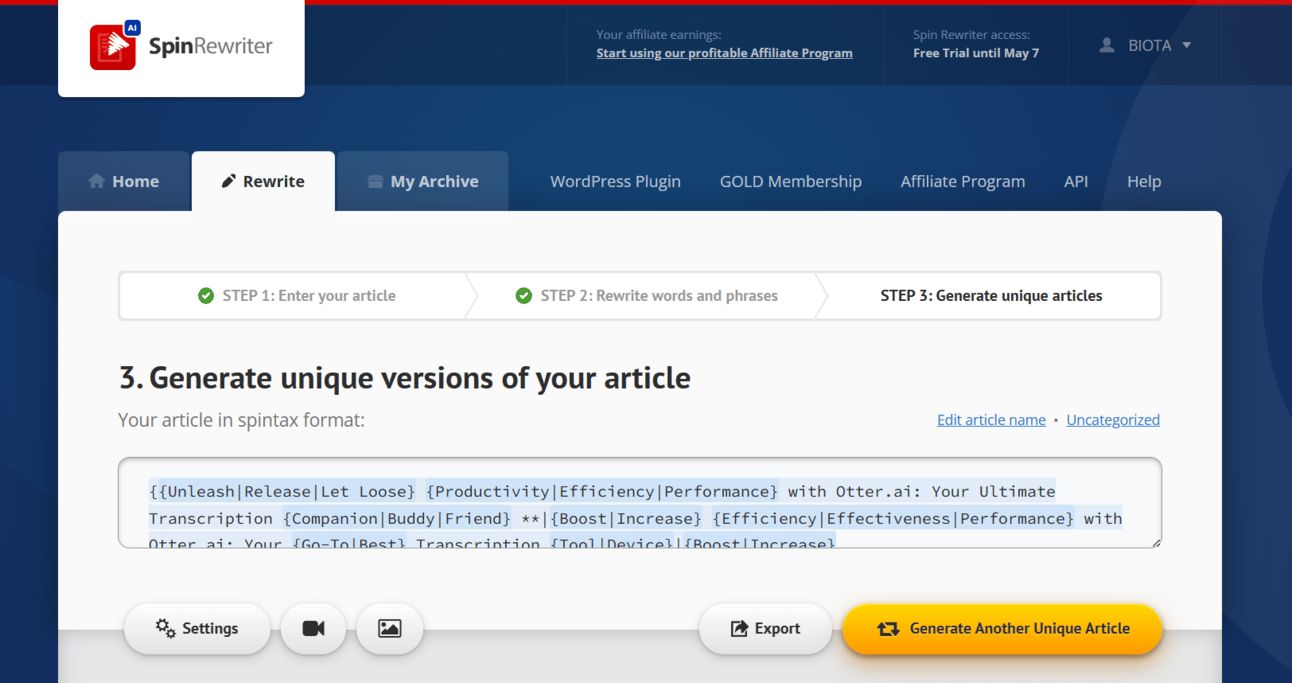Click the '3. Generate unique versions of your article' heading
Viewport: 1292px width, 683px height.
pos(405,378)
